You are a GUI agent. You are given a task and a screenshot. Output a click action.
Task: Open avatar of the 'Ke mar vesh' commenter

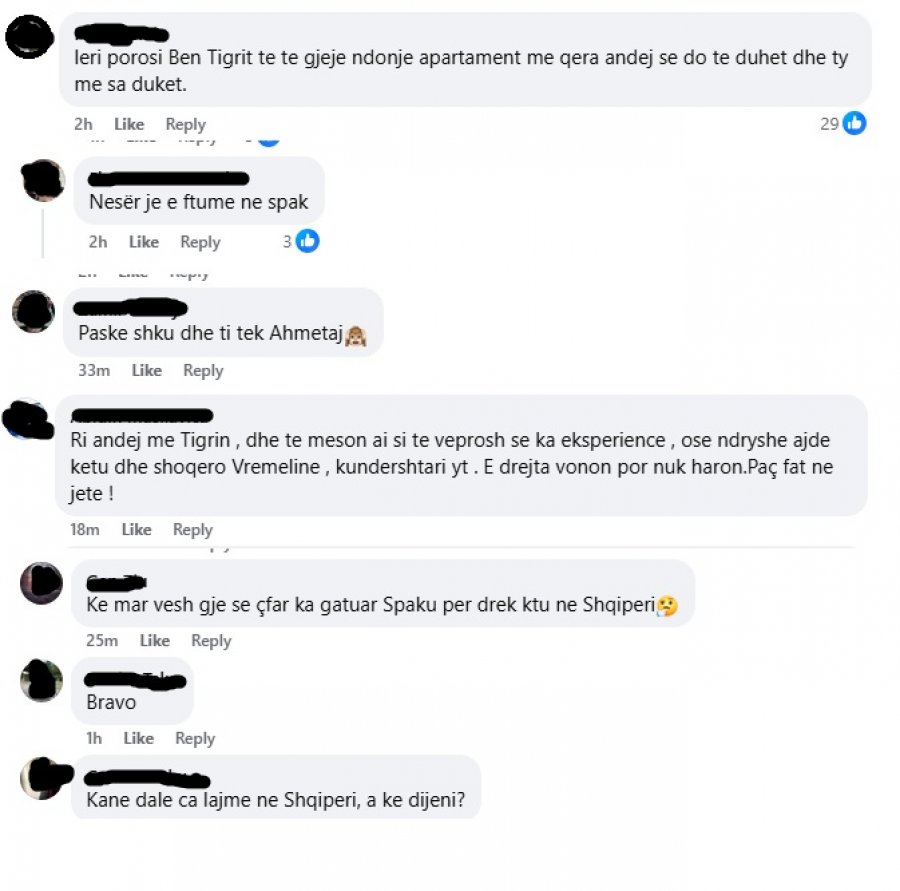(41, 583)
